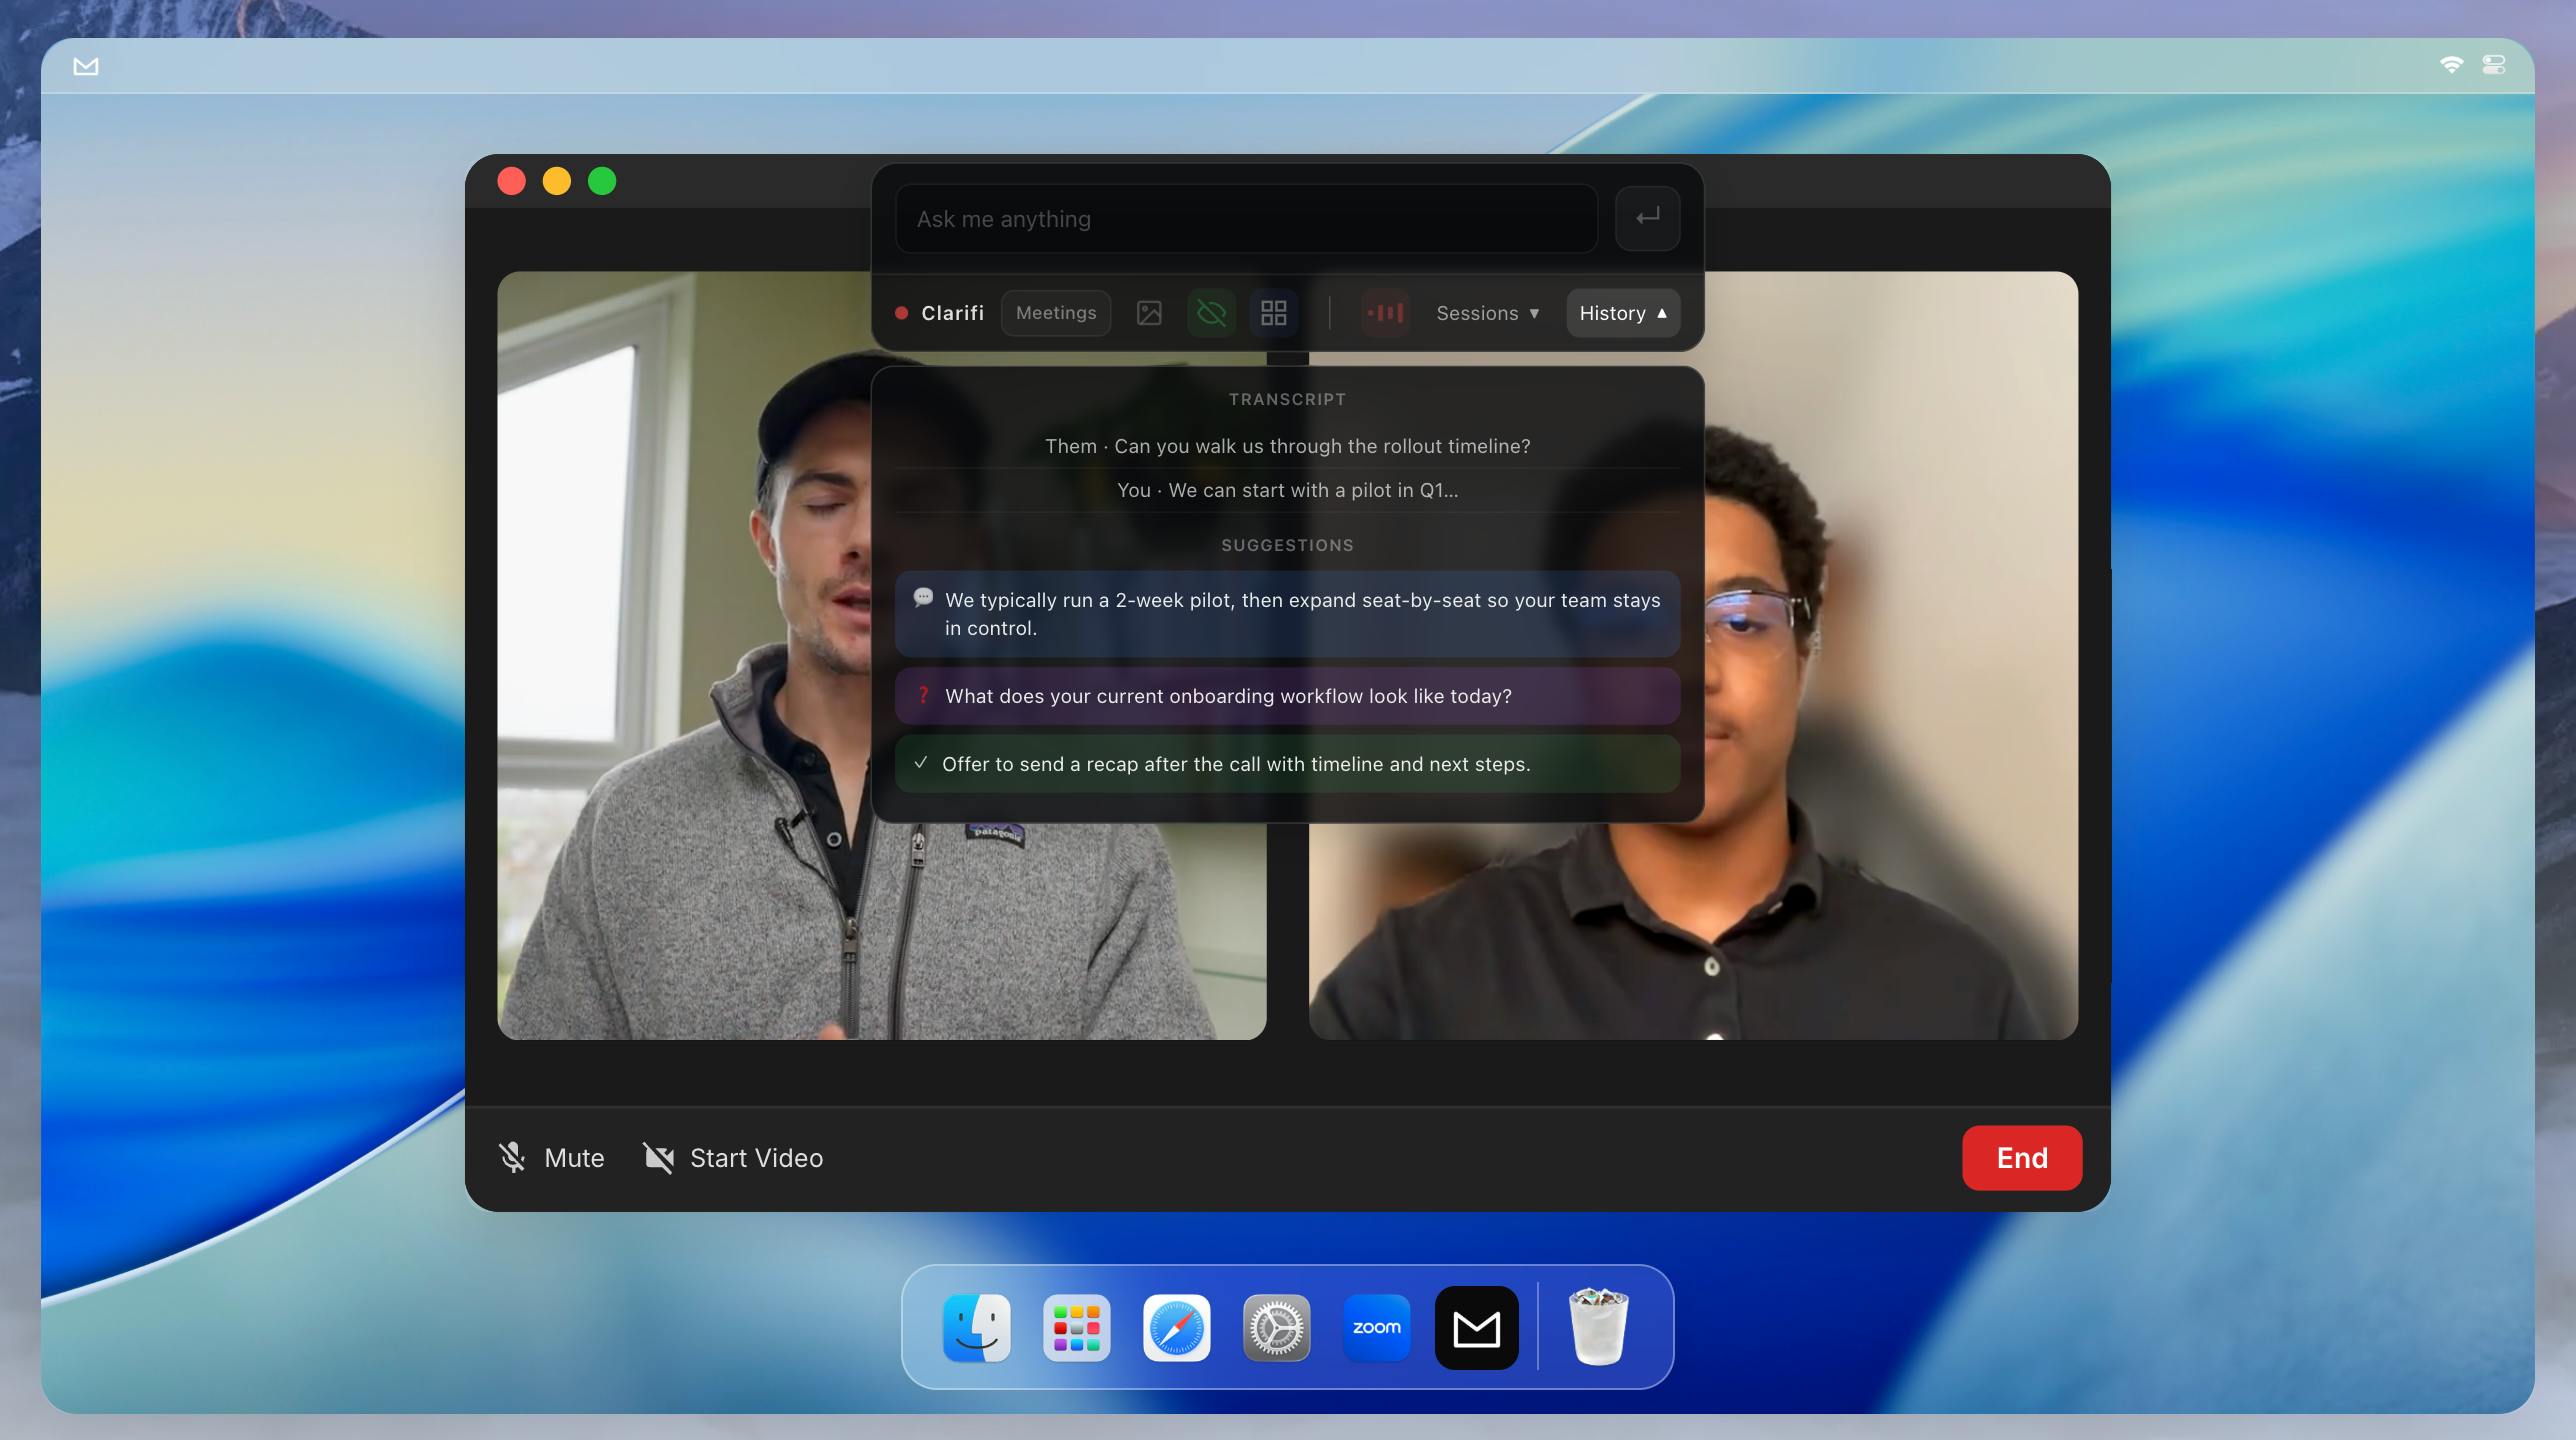Image resolution: width=2576 pixels, height=1440 pixels.
Task: Click the Ask me anything input field
Action: [1246, 219]
